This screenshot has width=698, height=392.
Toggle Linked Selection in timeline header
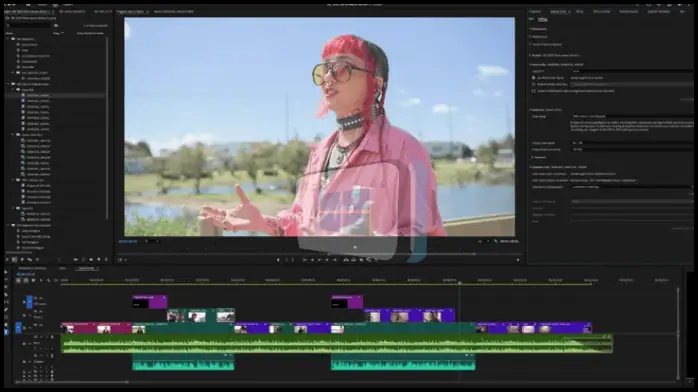[x=33, y=280]
